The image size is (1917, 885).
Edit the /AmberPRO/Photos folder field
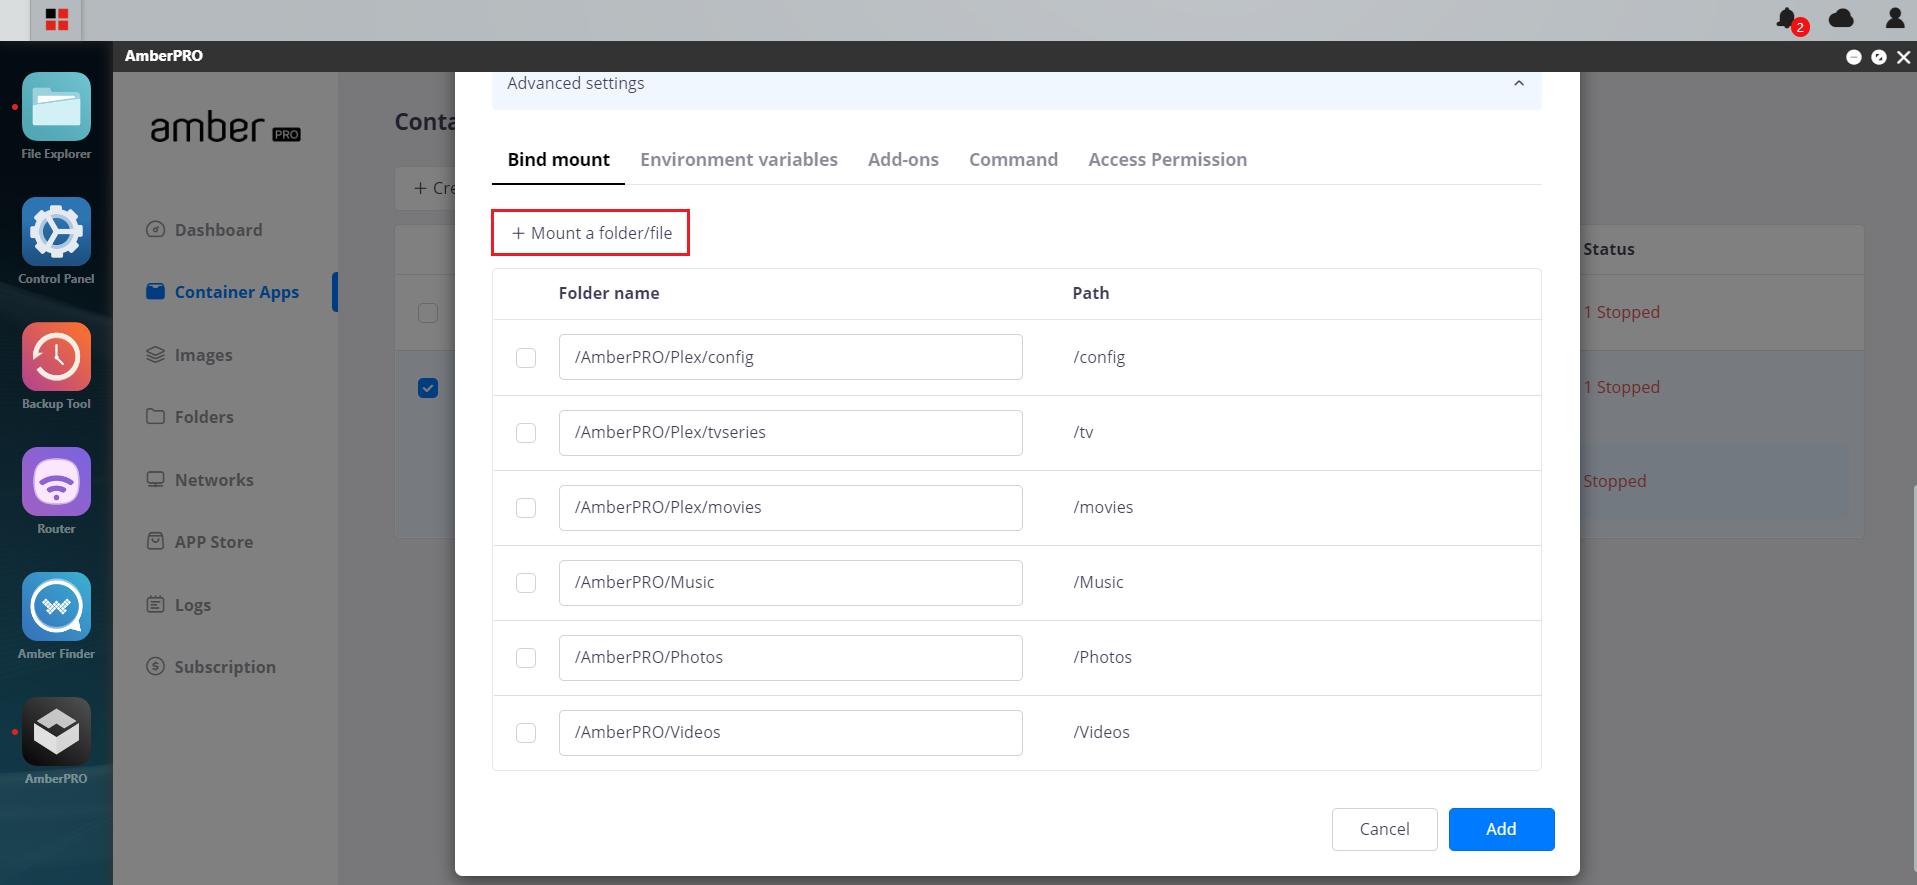point(790,657)
